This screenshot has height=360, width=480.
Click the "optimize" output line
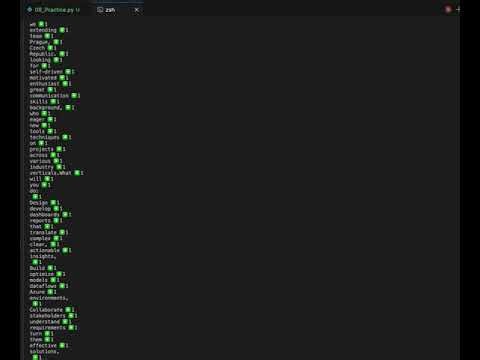[47, 274]
